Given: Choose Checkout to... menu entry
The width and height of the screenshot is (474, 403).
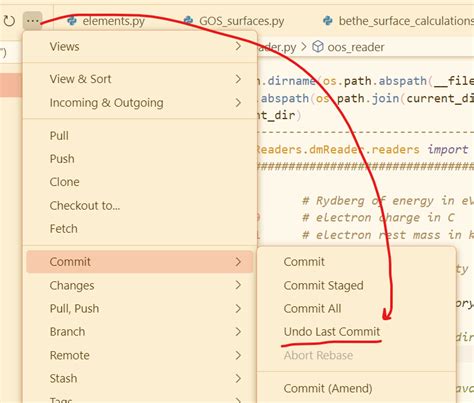Looking at the screenshot, I should tap(140, 205).
